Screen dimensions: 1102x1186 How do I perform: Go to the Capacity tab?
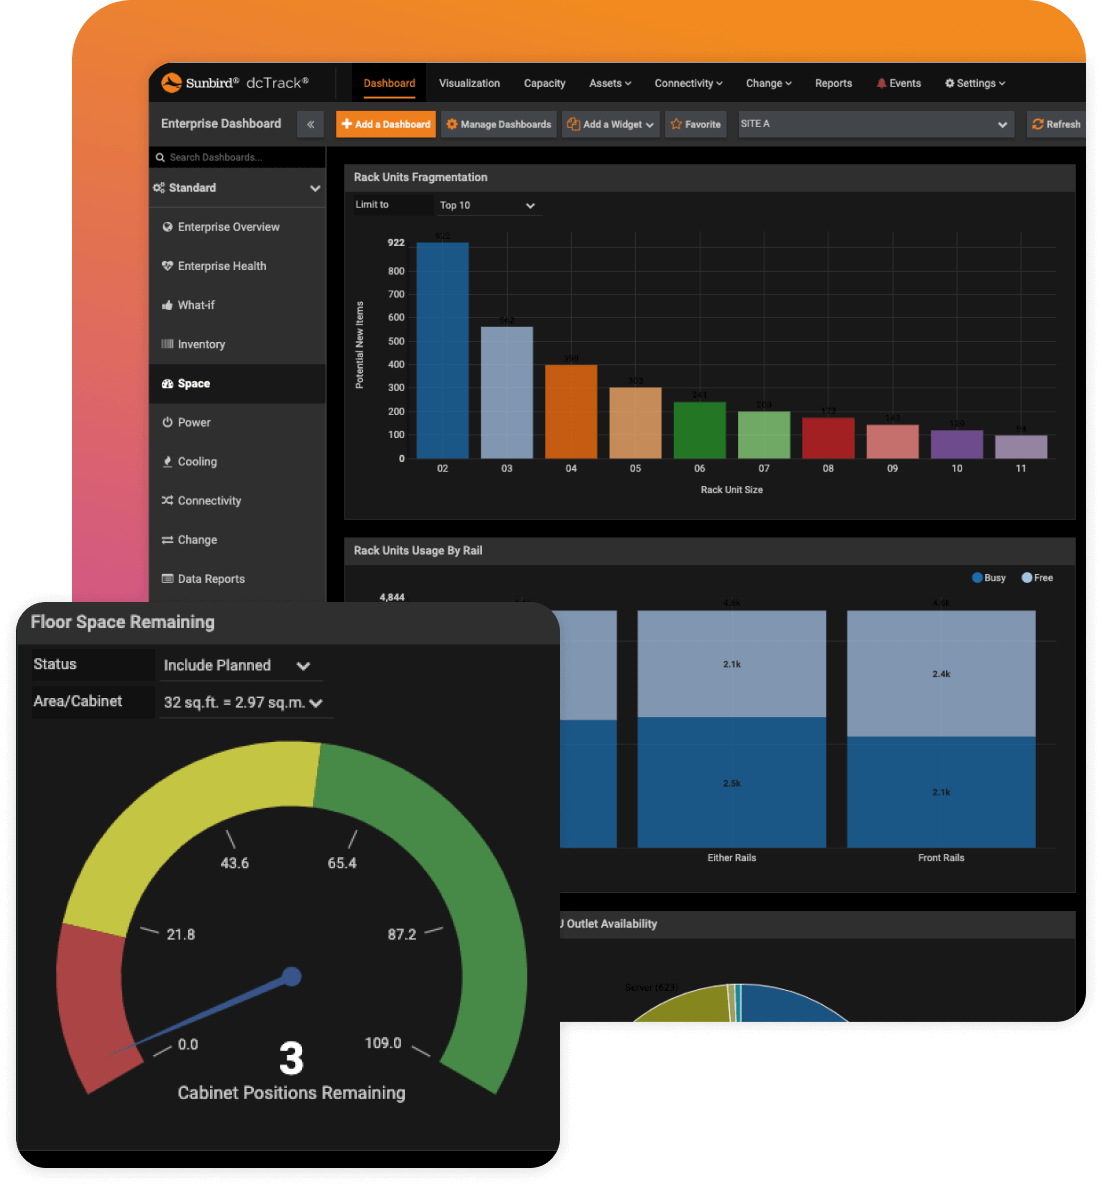coord(545,83)
